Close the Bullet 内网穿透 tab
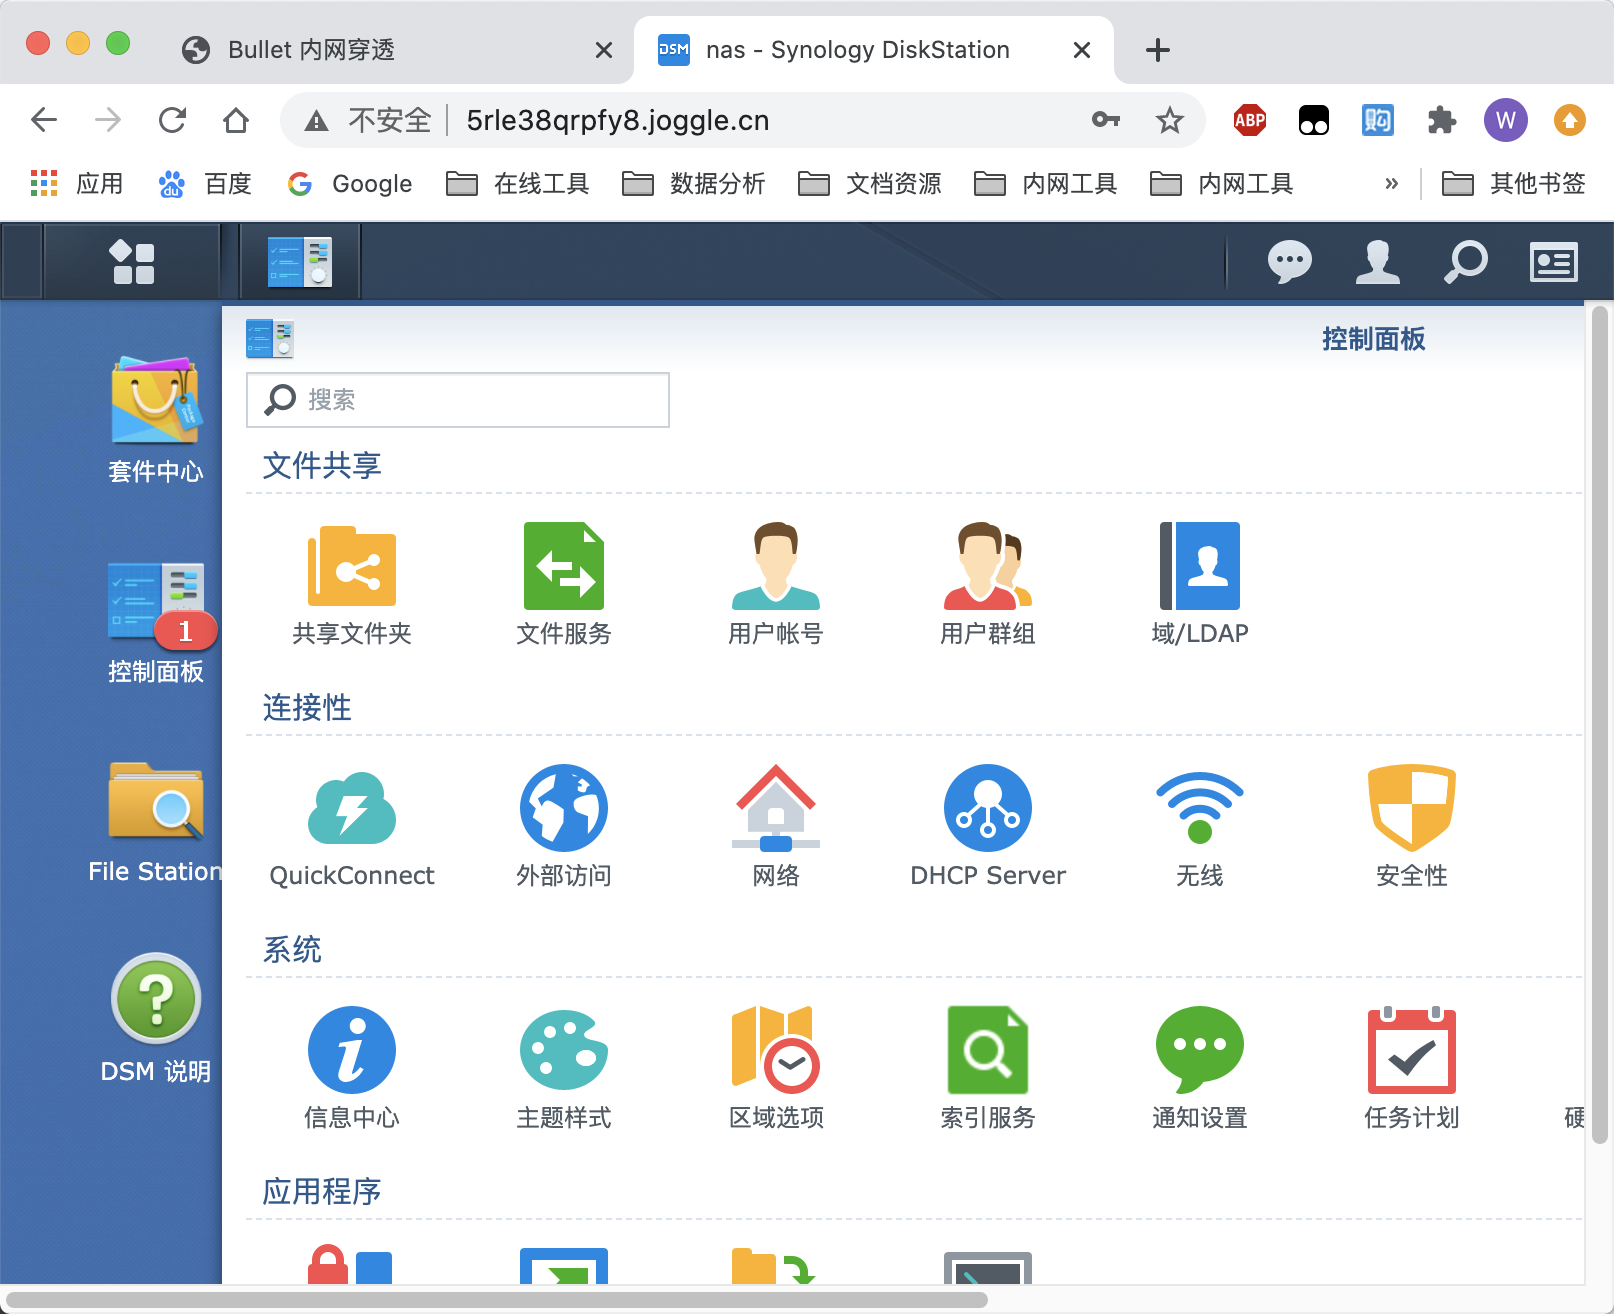Screen dimensions: 1614x1314 coord(604,50)
